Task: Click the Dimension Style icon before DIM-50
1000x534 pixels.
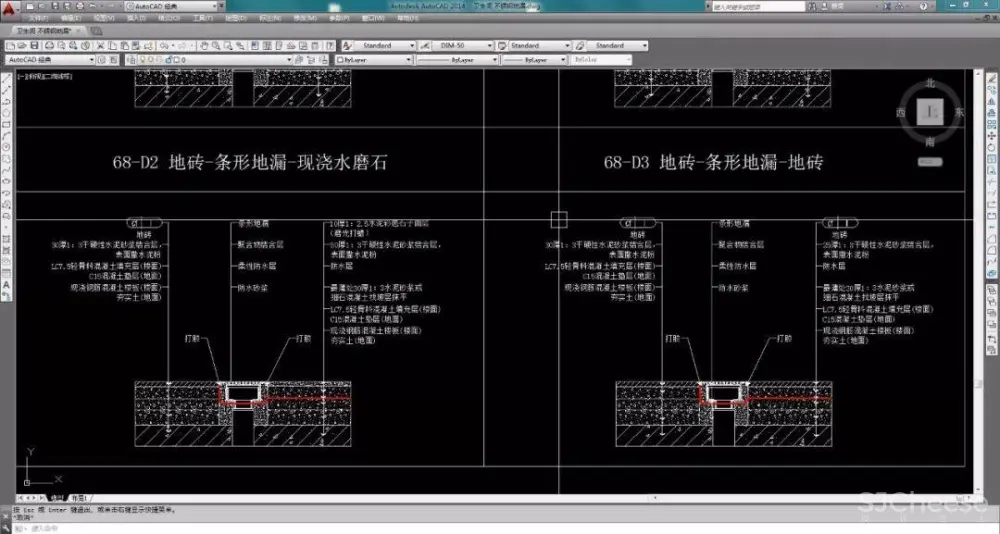Action: [x=424, y=46]
